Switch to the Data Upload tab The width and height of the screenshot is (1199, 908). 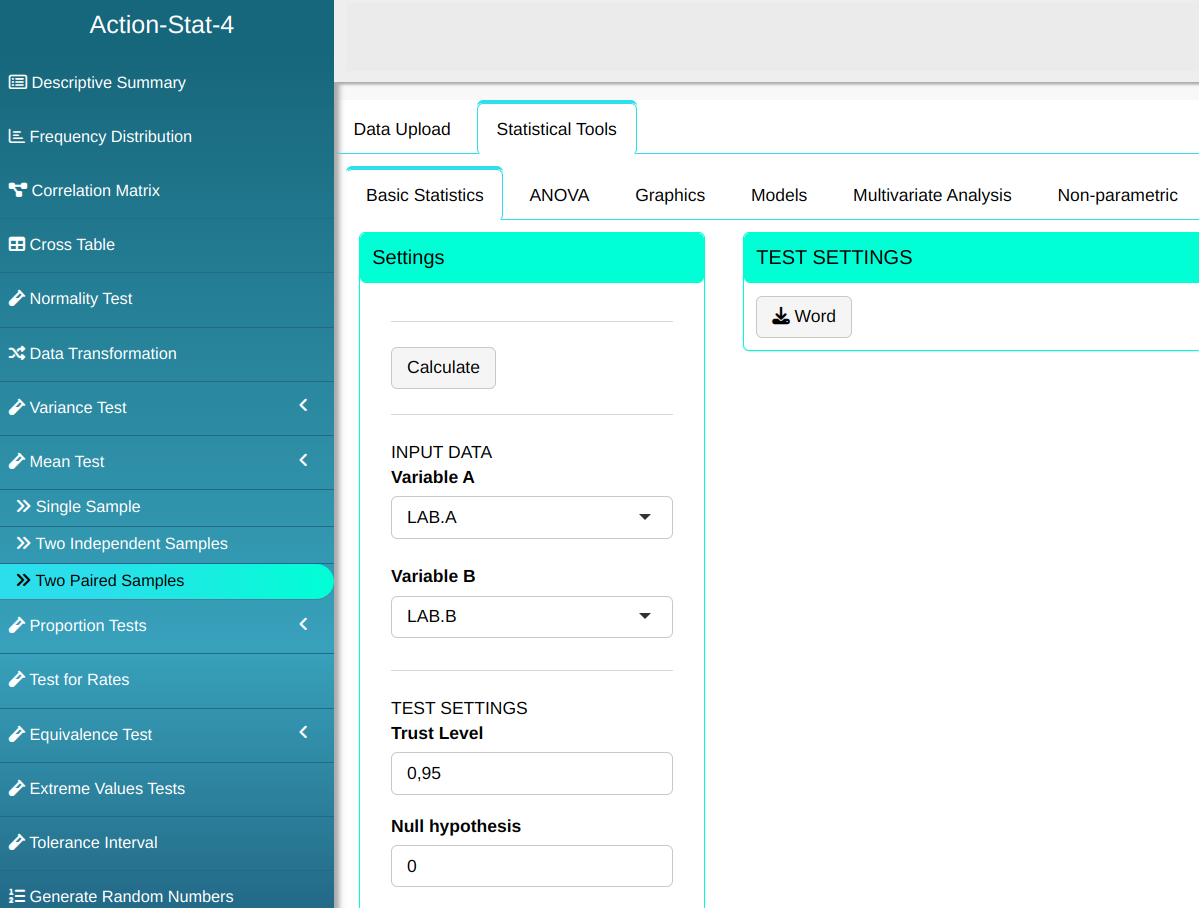[x=402, y=129]
